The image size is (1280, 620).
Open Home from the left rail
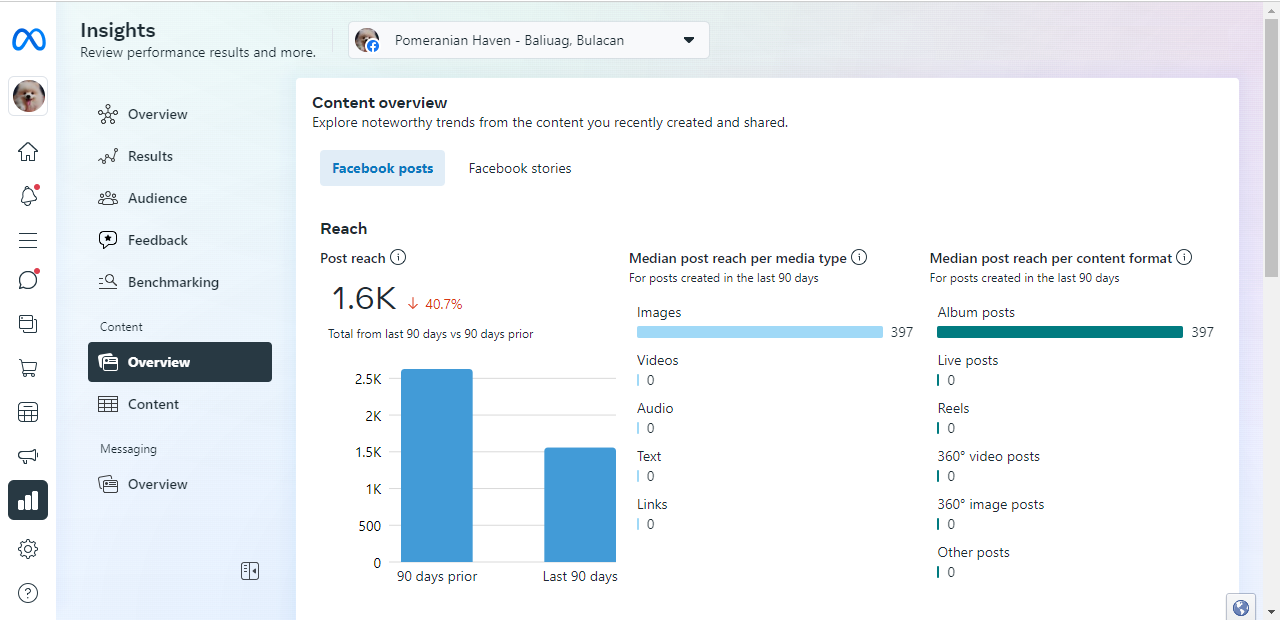(x=28, y=152)
